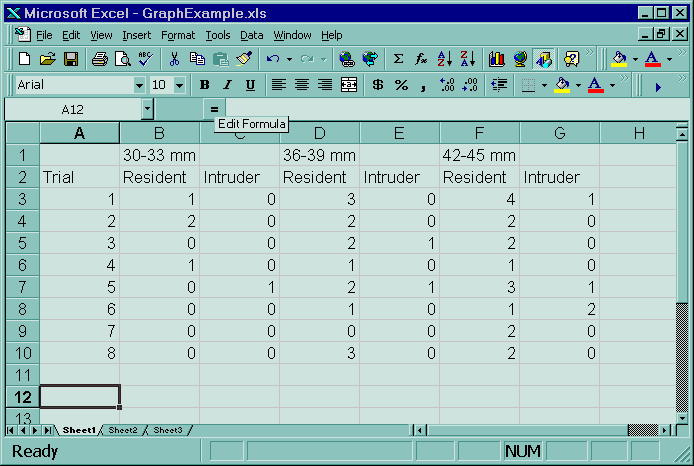
Task: Apply Currency Style dollar icon
Action: point(378,85)
